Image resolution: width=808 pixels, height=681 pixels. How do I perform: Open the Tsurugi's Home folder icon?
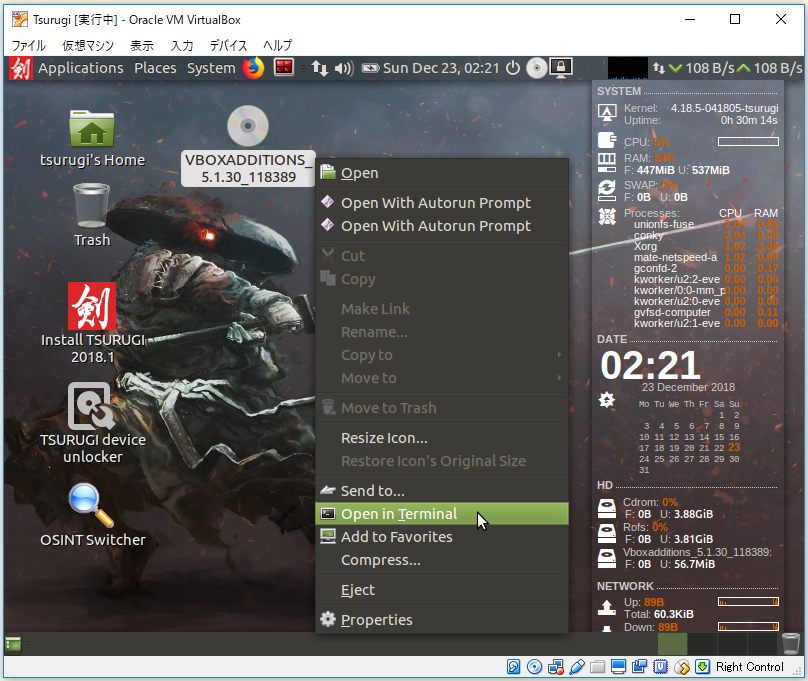click(92, 129)
